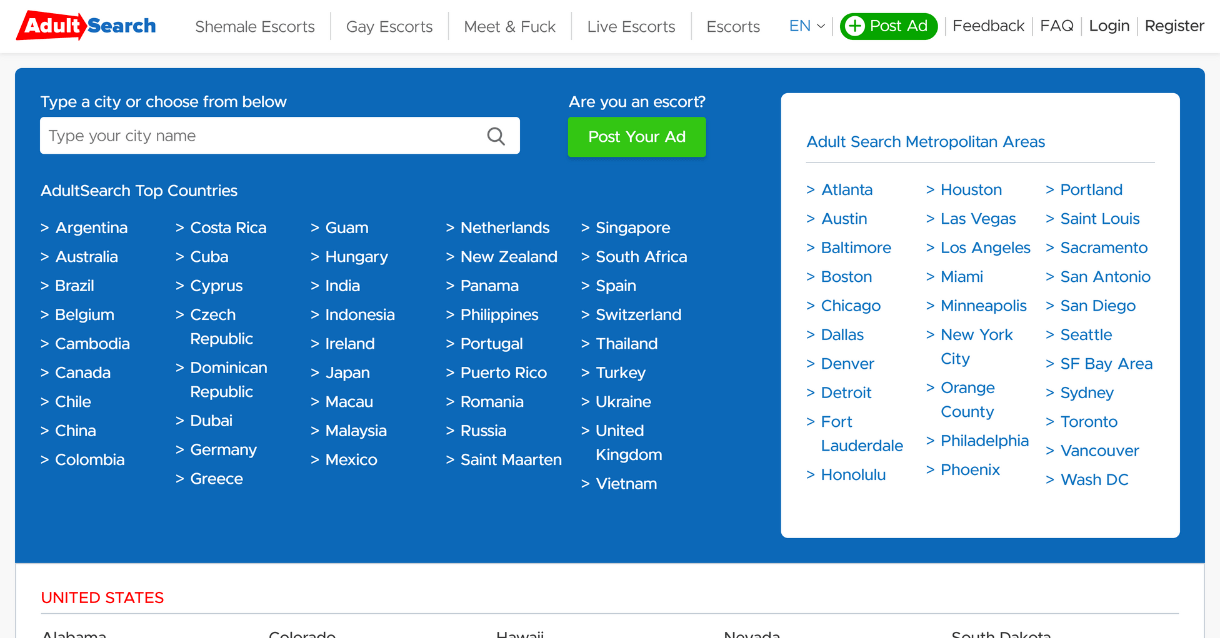Open the New Zealand country link
The width and height of the screenshot is (1220, 638).
(508, 257)
